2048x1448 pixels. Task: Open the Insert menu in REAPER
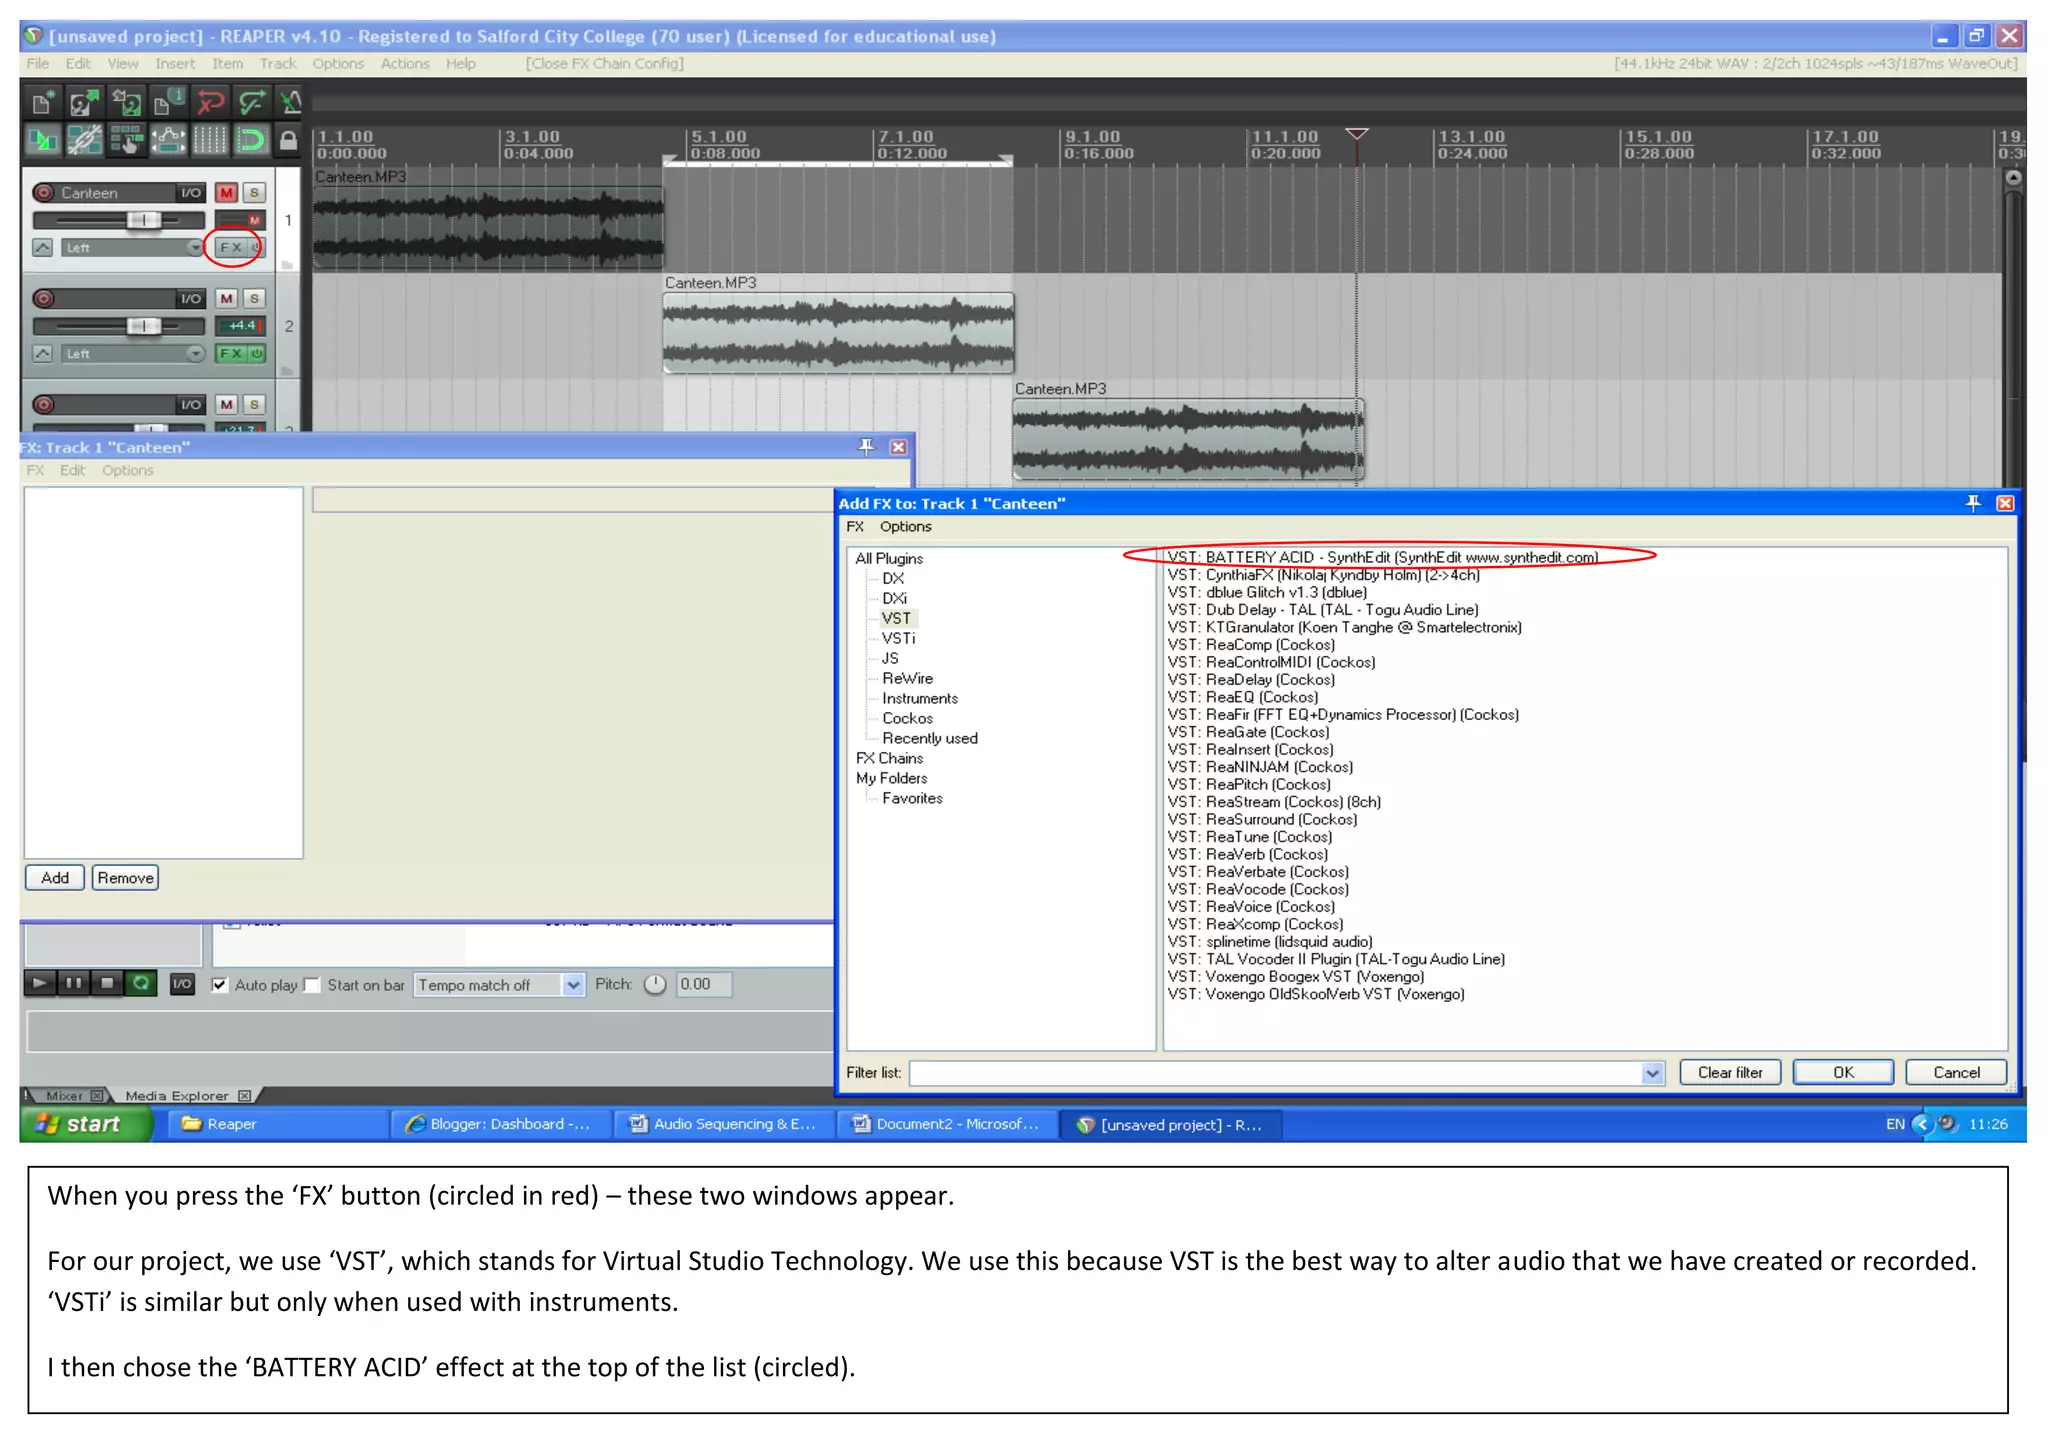tap(175, 63)
